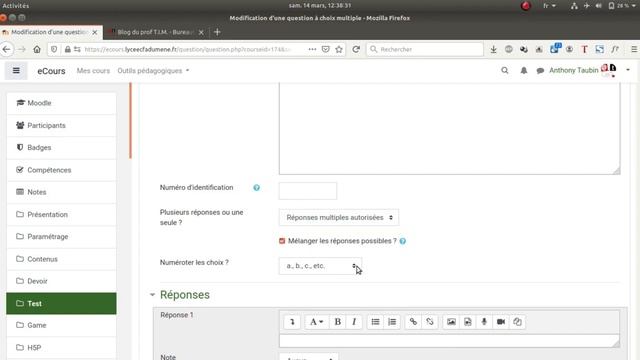Apply bold in Réponse 1 editor
The width and height of the screenshot is (640, 360).
tap(338, 322)
